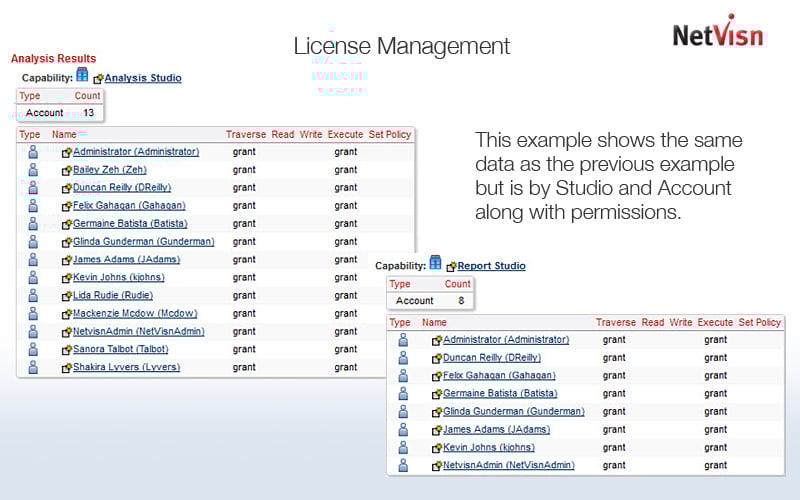The height and width of the screenshot is (500, 800).
Task: Click the Execute grant for Bailey Zeh
Action: point(346,170)
